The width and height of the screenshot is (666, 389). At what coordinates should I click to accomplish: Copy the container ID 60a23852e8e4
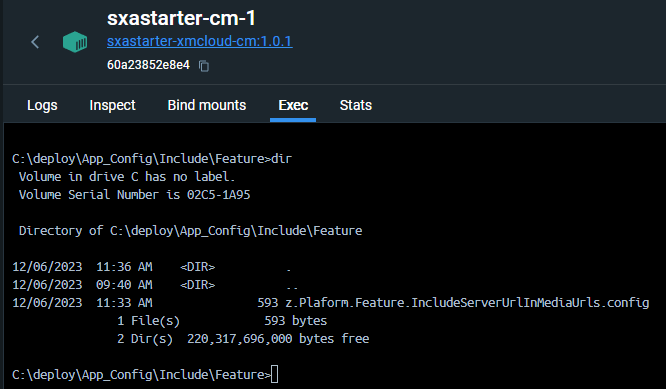point(204,66)
